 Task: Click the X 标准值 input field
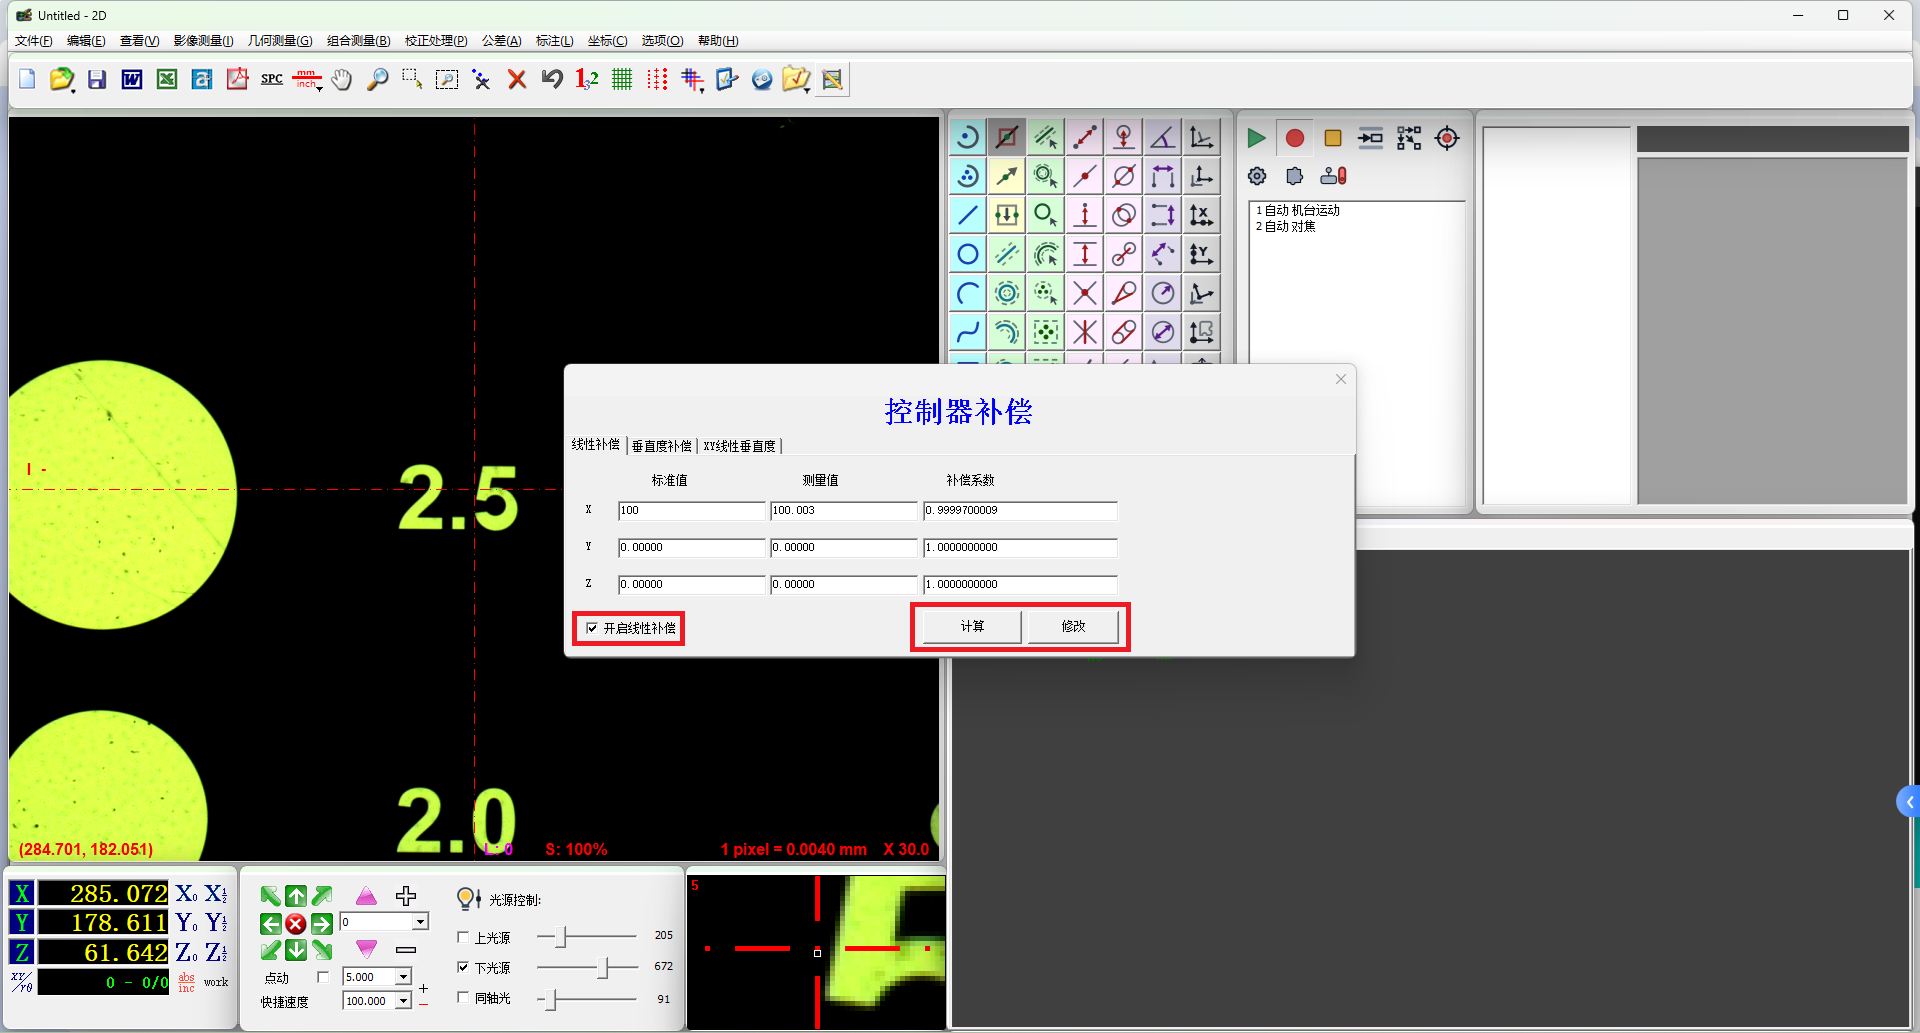691,510
